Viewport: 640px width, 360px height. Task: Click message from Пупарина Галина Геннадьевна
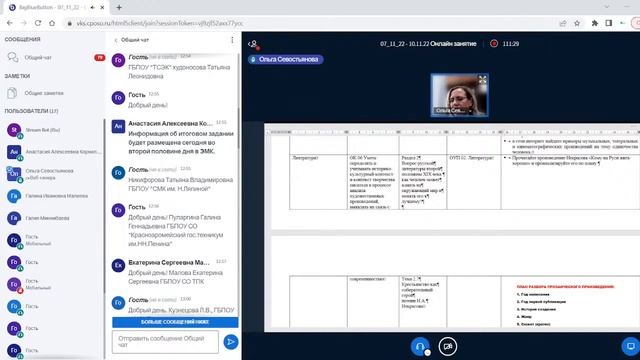[177, 231]
